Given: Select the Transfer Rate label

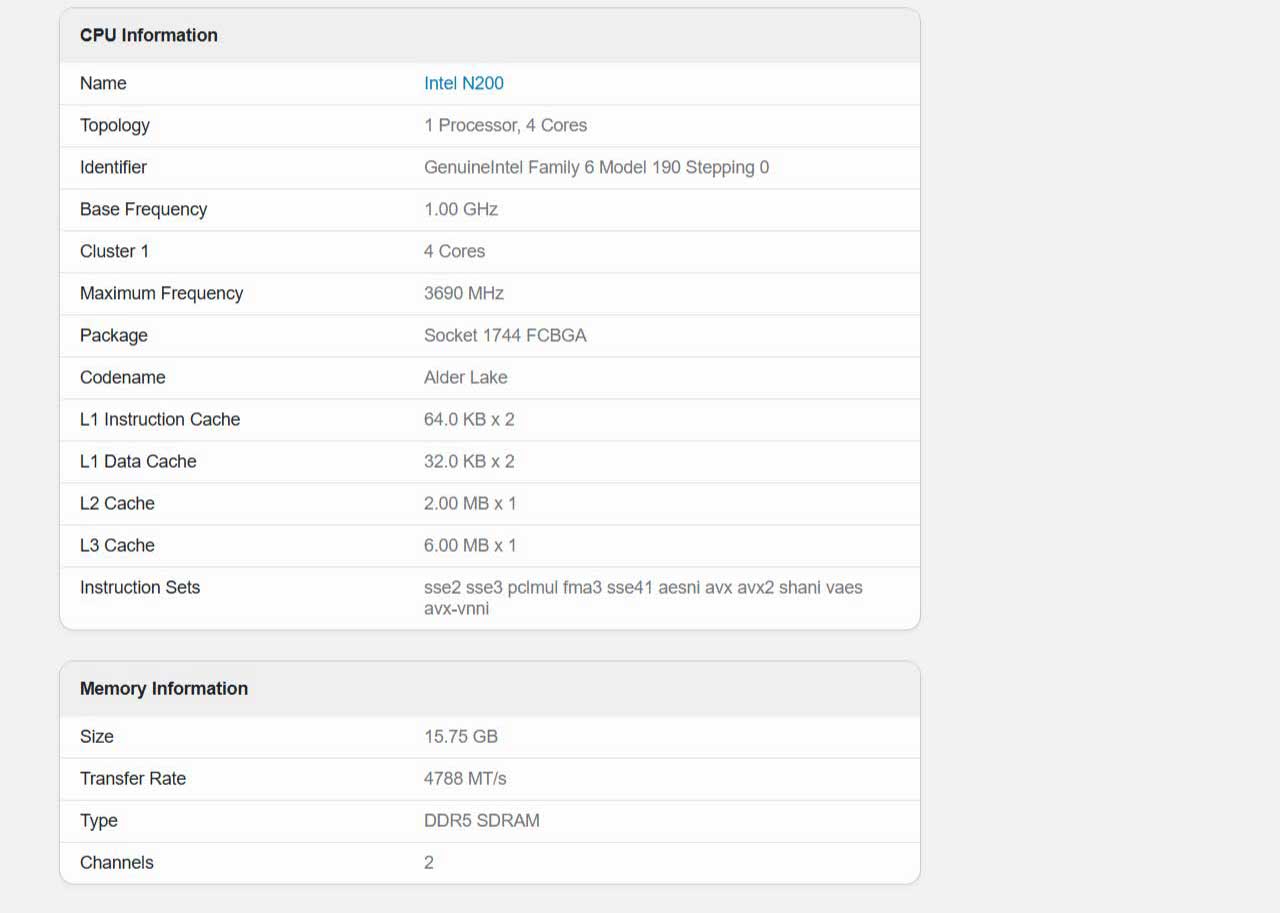Looking at the screenshot, I should click(133, 778).
